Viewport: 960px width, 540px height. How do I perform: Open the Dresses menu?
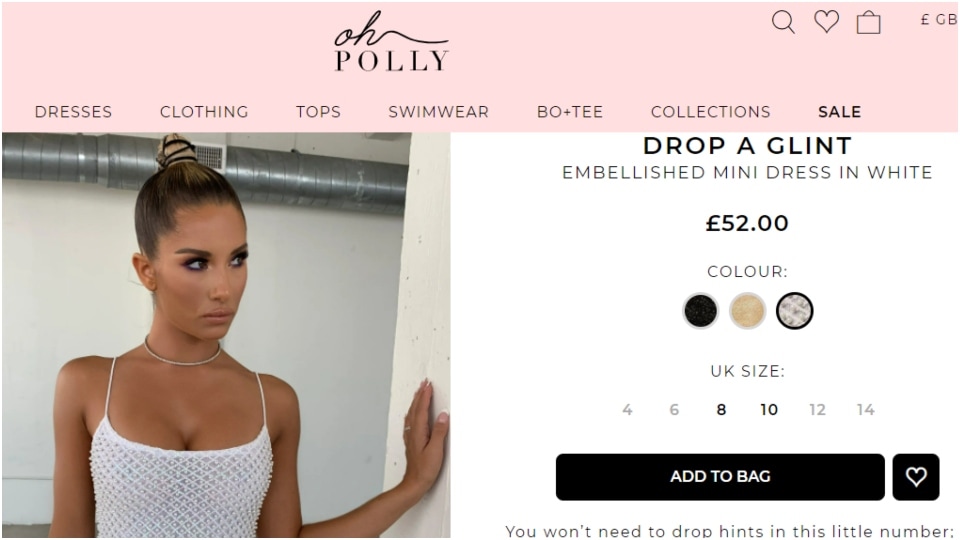[73, 112]
